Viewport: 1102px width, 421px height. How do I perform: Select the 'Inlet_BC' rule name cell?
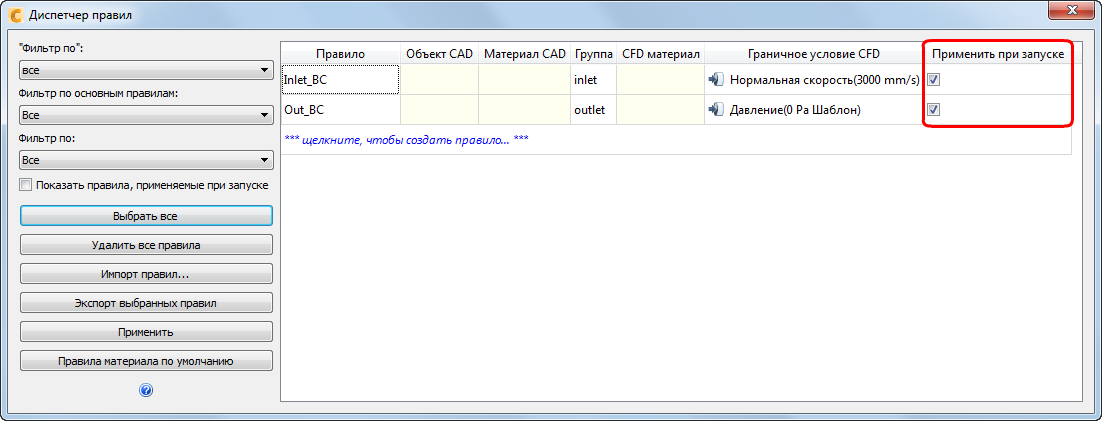341,79
